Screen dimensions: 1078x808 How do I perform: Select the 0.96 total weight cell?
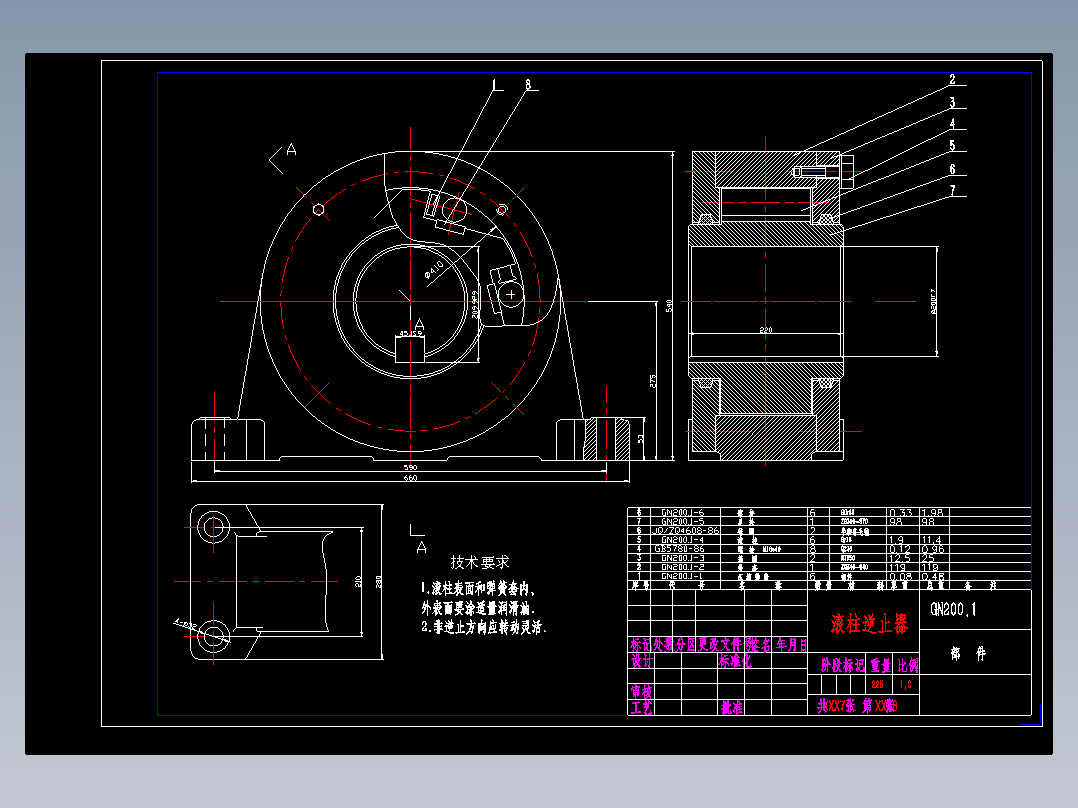(933, 549)
